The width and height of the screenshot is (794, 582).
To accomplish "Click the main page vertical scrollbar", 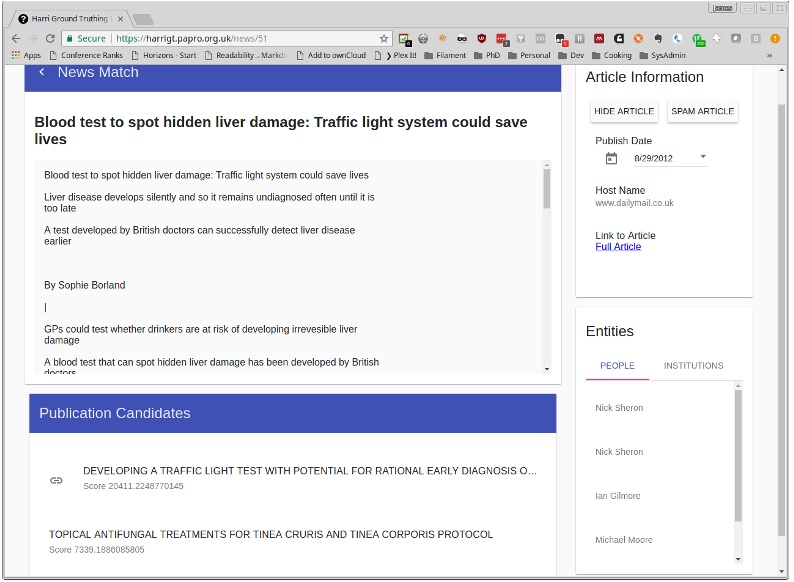I will tap(781, 319).
